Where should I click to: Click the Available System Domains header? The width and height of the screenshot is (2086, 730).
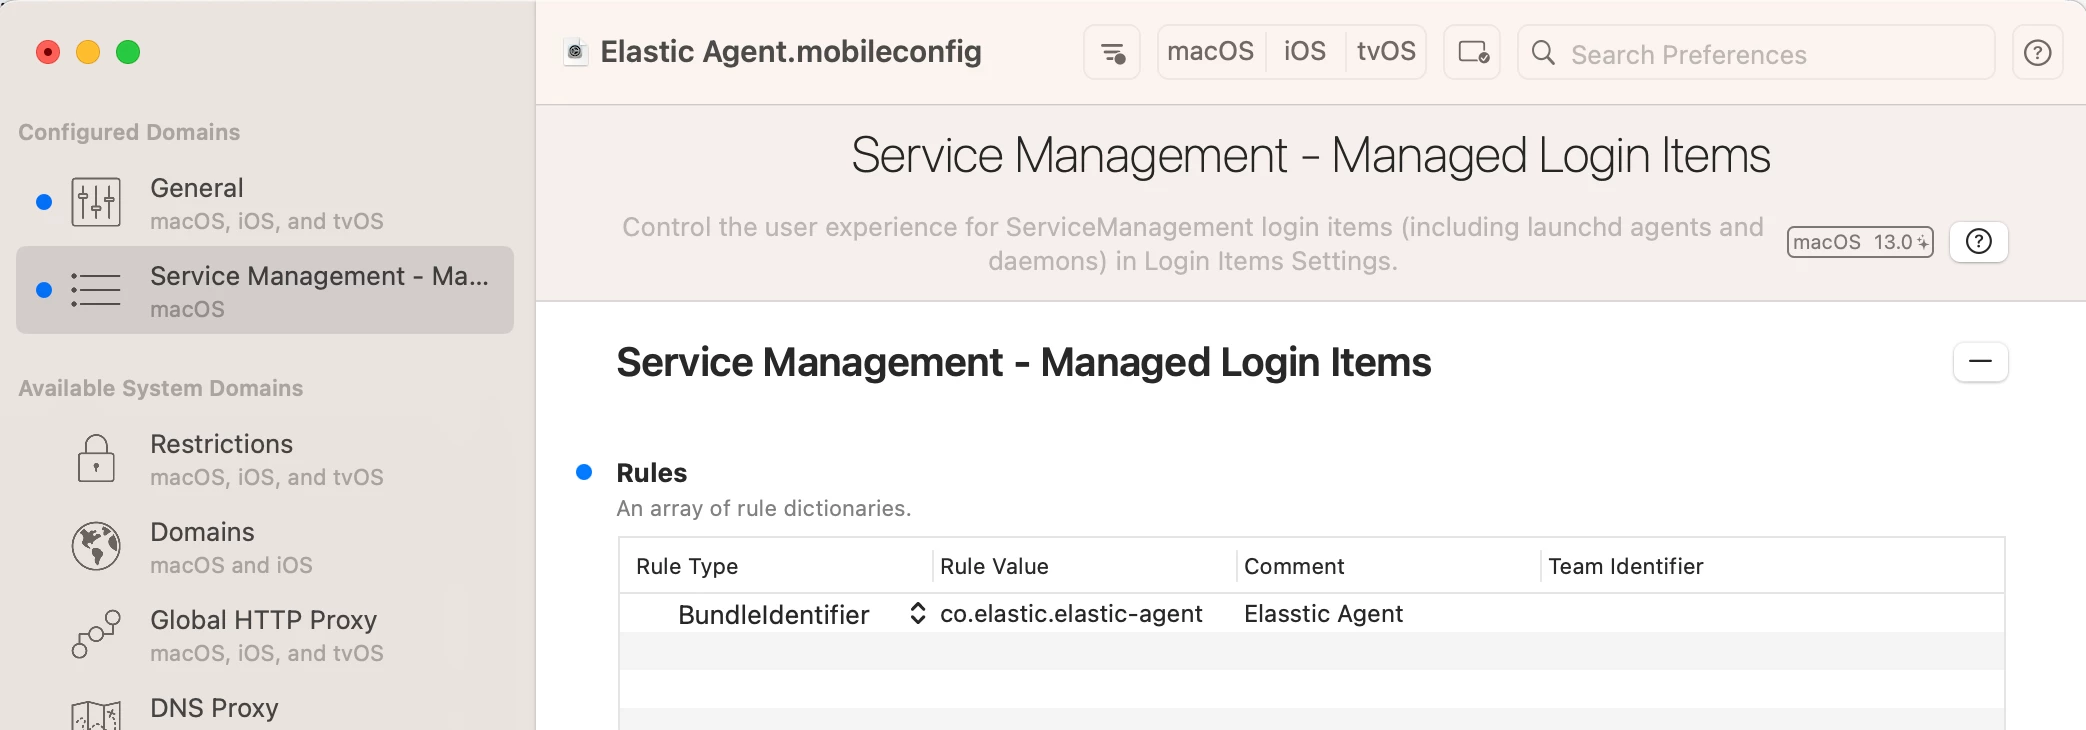(160, 388)
